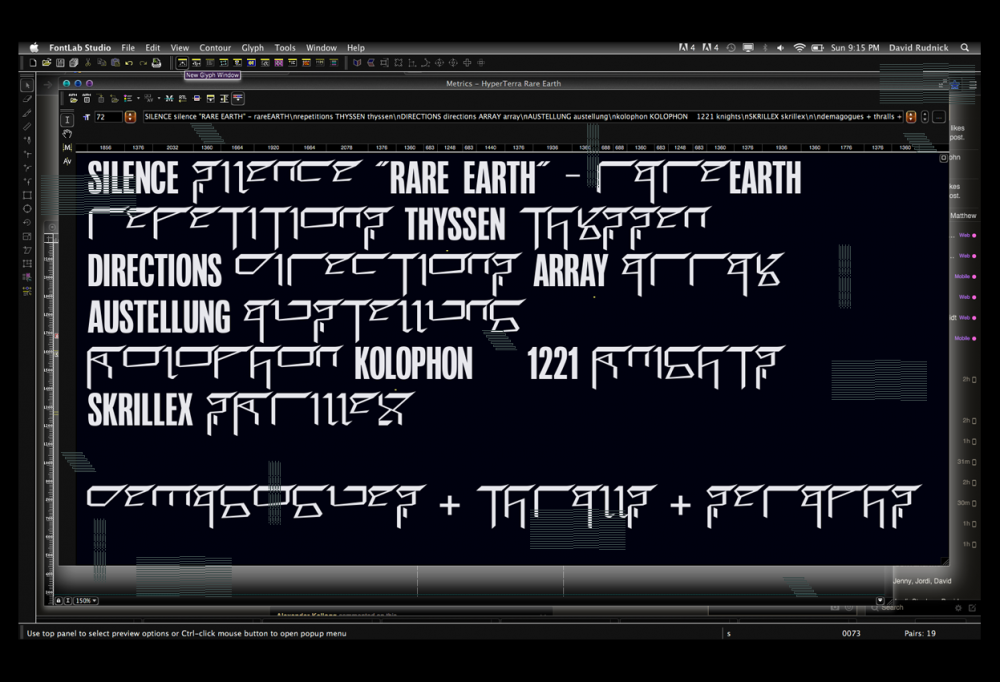1000x682 pixels.
Task: Open the Tools menu
Action: pyautogui.click(x=285, y=48)
